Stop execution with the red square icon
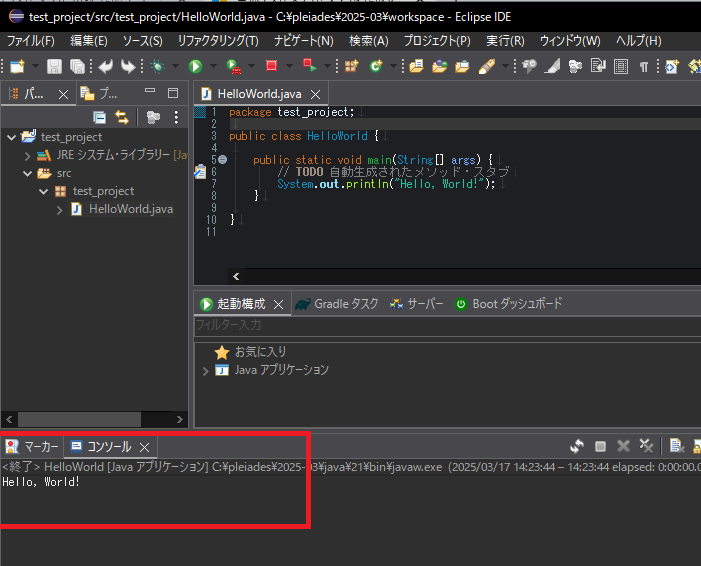This screenshot has height=566, width=701. pyautogui.click(x=271, y=66)
